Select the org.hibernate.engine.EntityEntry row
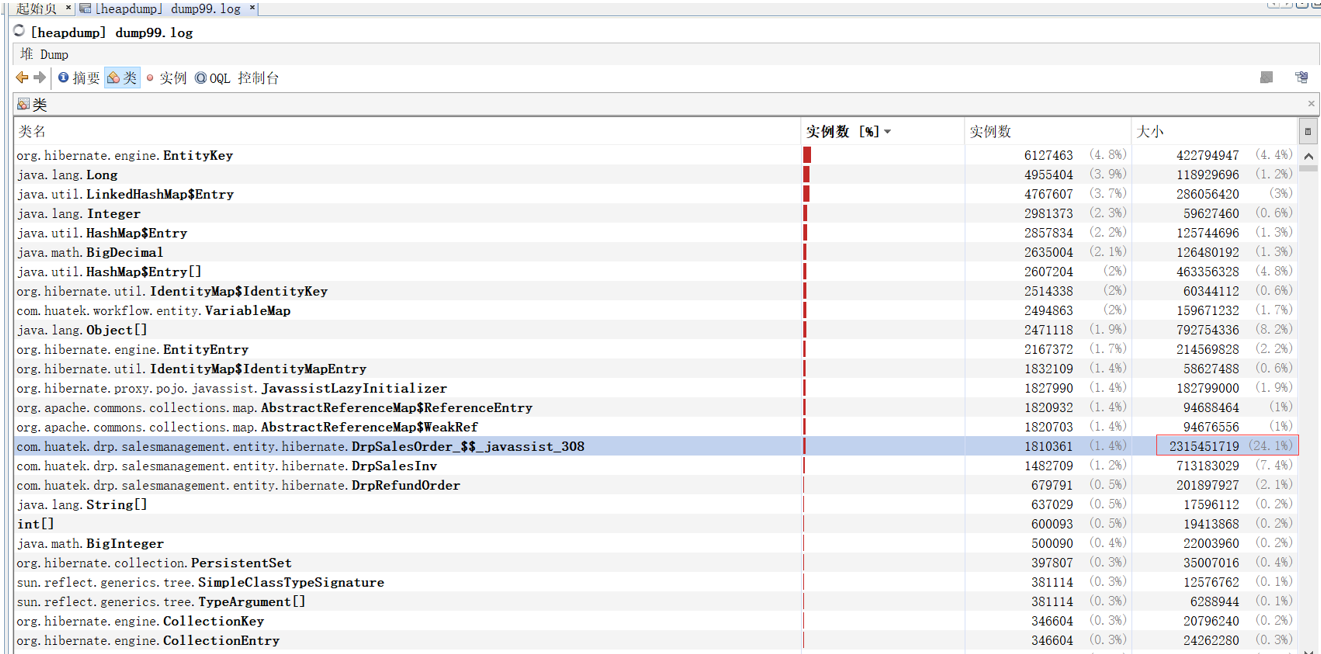 click(656, 350)
